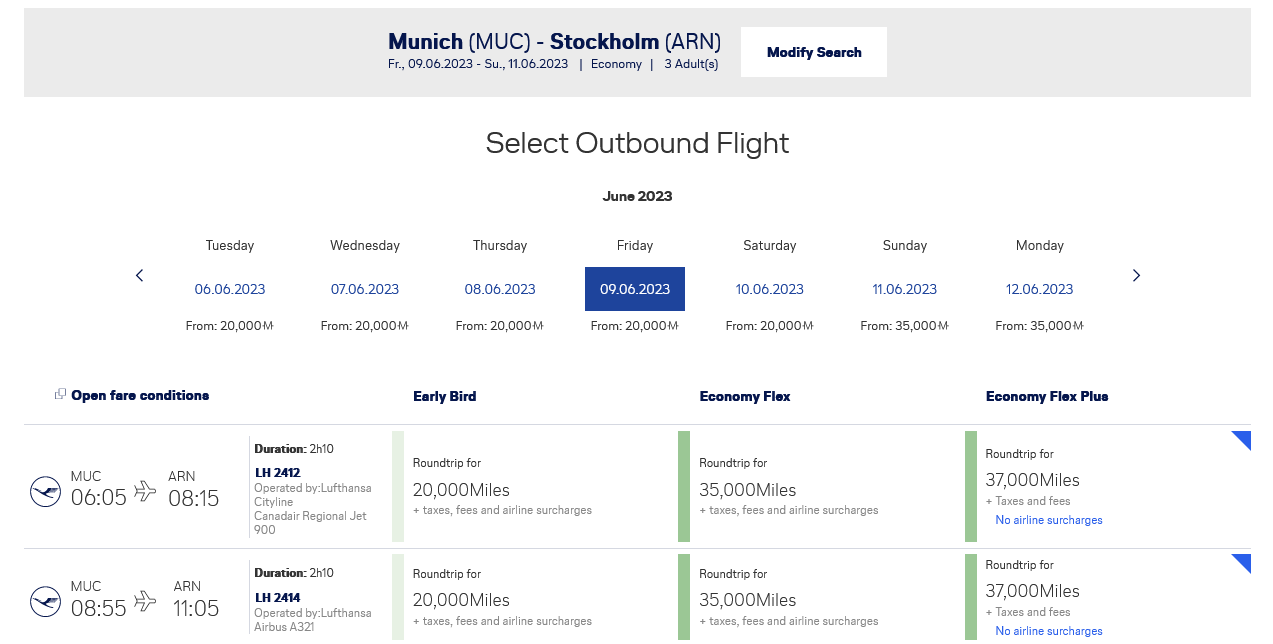Switch to Saturday 10.06.2023 date
Image resolution: width=1273 pixels, height=644 pixels.
coord(770,289)
